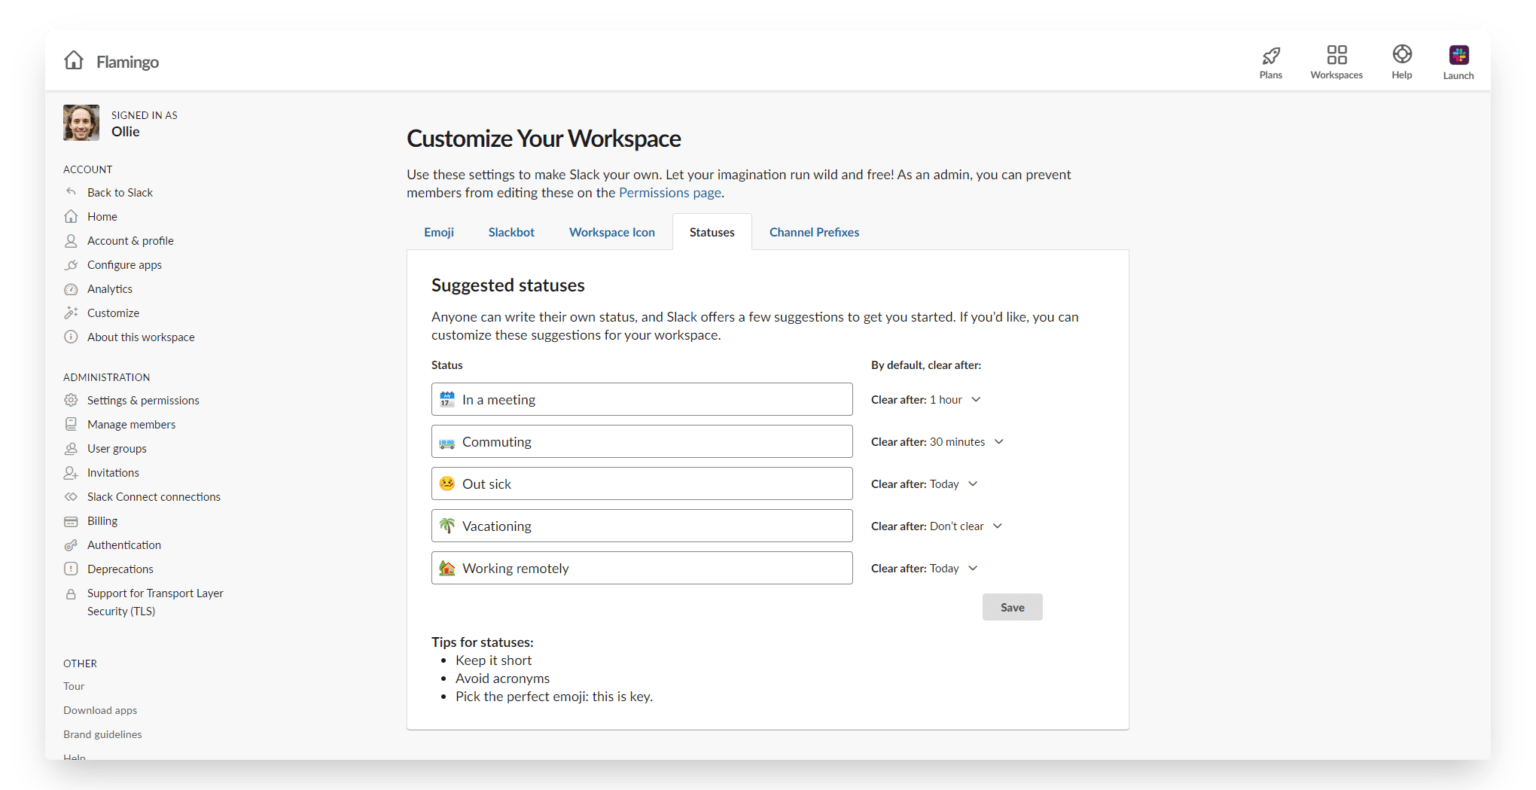Screen dimensions: 1536x790
Task: Save the suggested statuses
Action: (1012, 607)
